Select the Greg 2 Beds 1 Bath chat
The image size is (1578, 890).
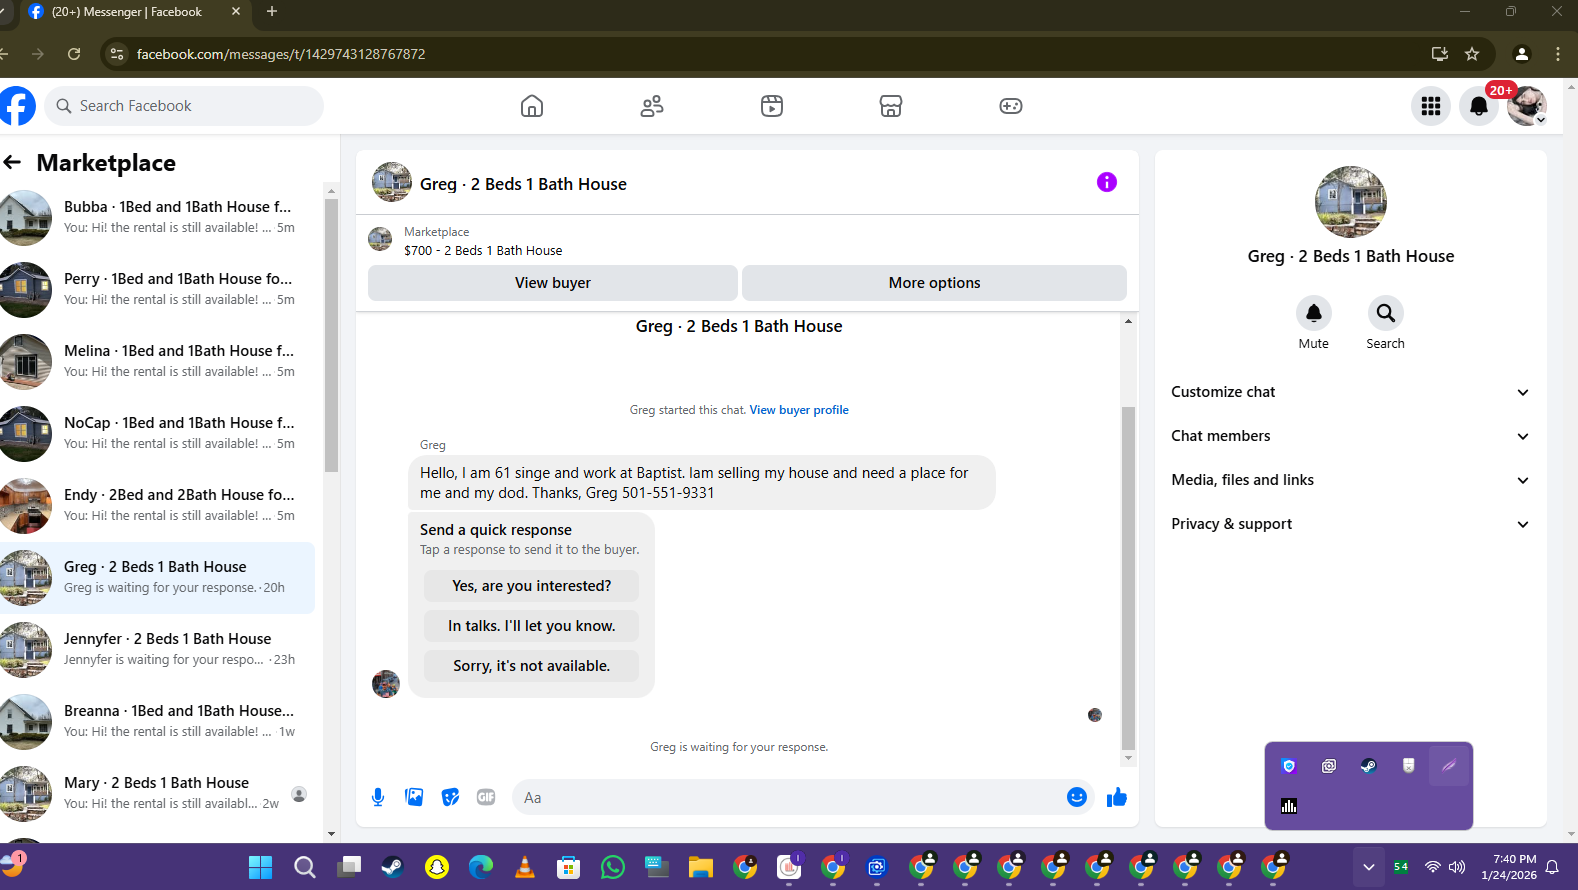tap(158, 578)
